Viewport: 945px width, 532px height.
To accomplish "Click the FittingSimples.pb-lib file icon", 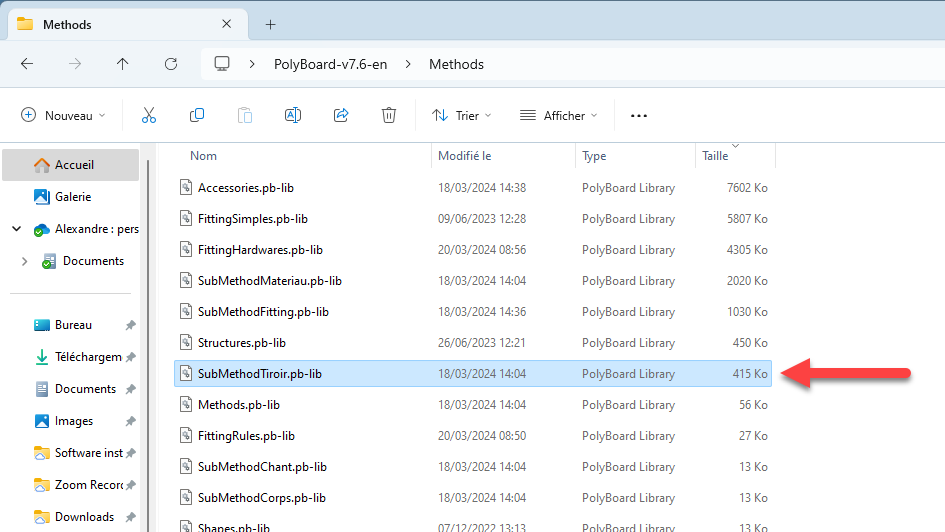I will point(186,218).
